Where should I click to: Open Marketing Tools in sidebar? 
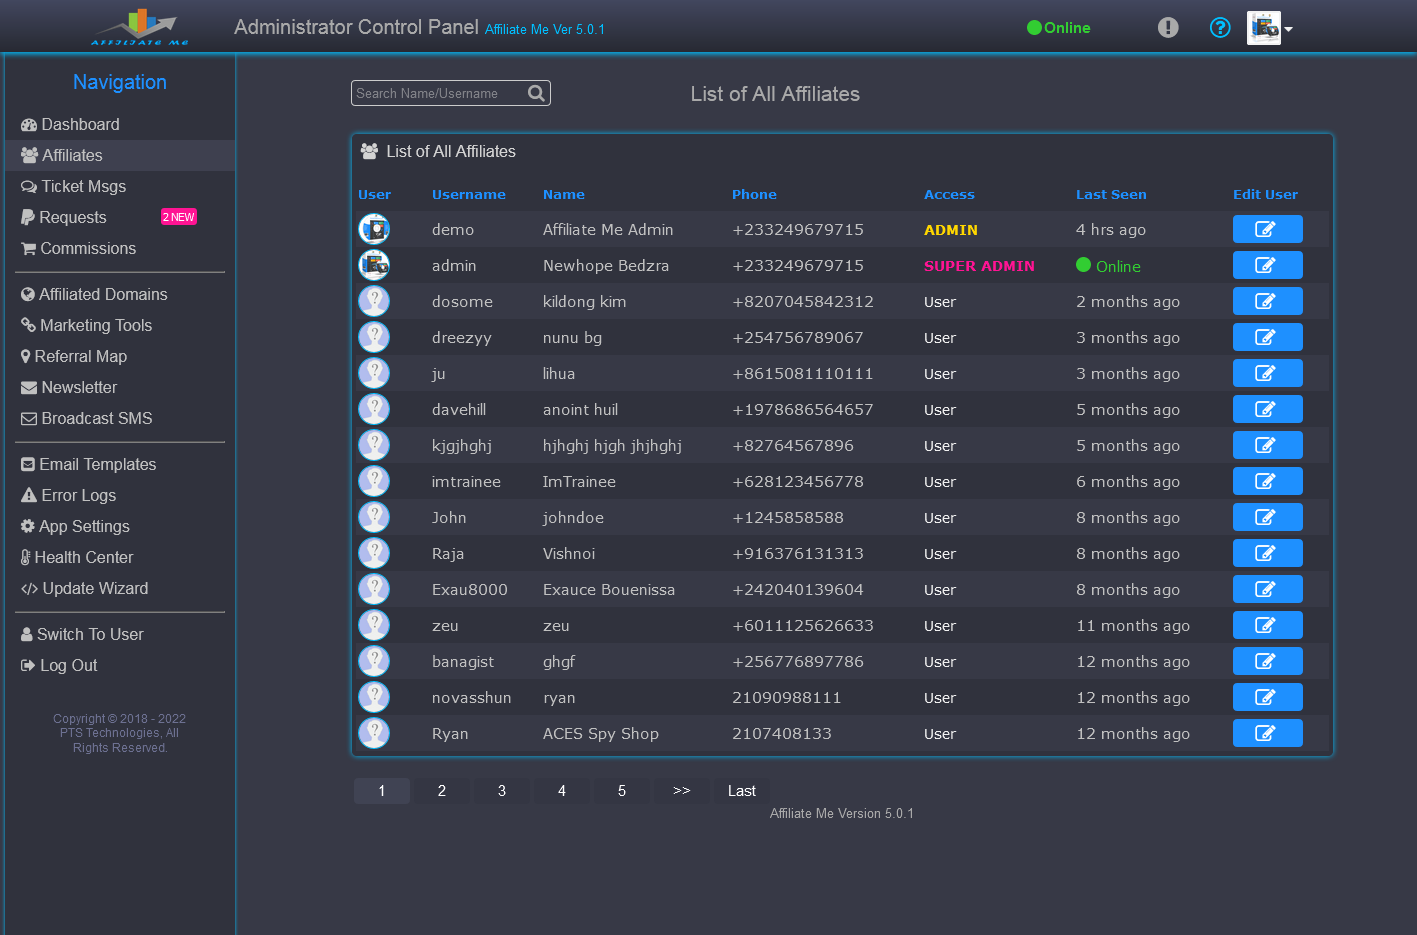95,325
